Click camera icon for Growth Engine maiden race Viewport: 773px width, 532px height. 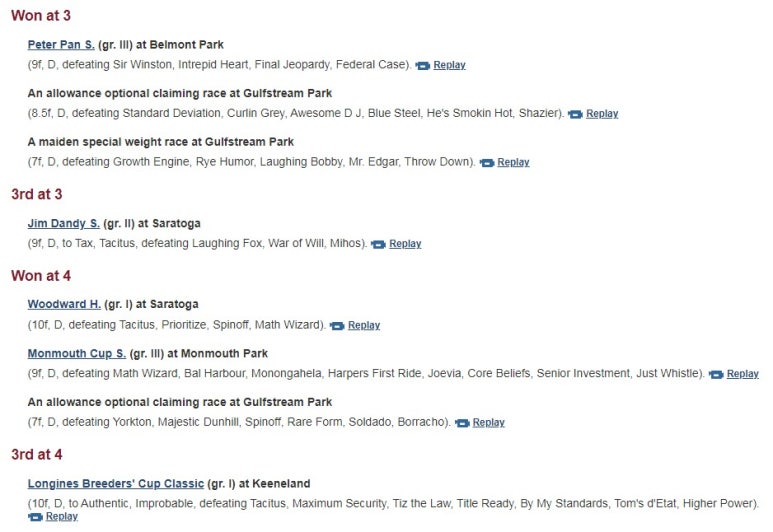pyautogui.click(x=487, y=163)
